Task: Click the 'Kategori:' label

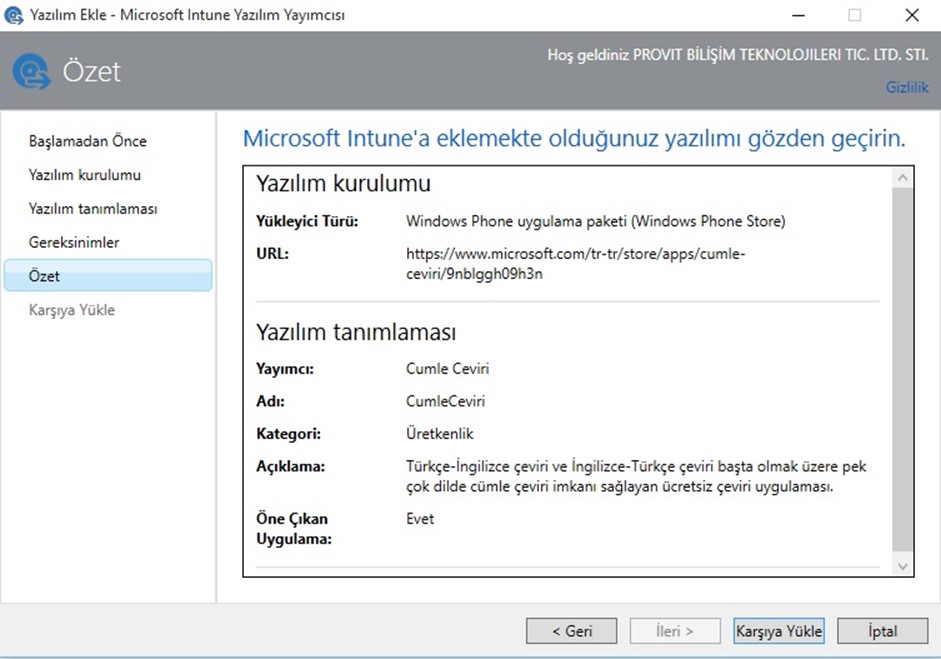Action: click(289, 433)
